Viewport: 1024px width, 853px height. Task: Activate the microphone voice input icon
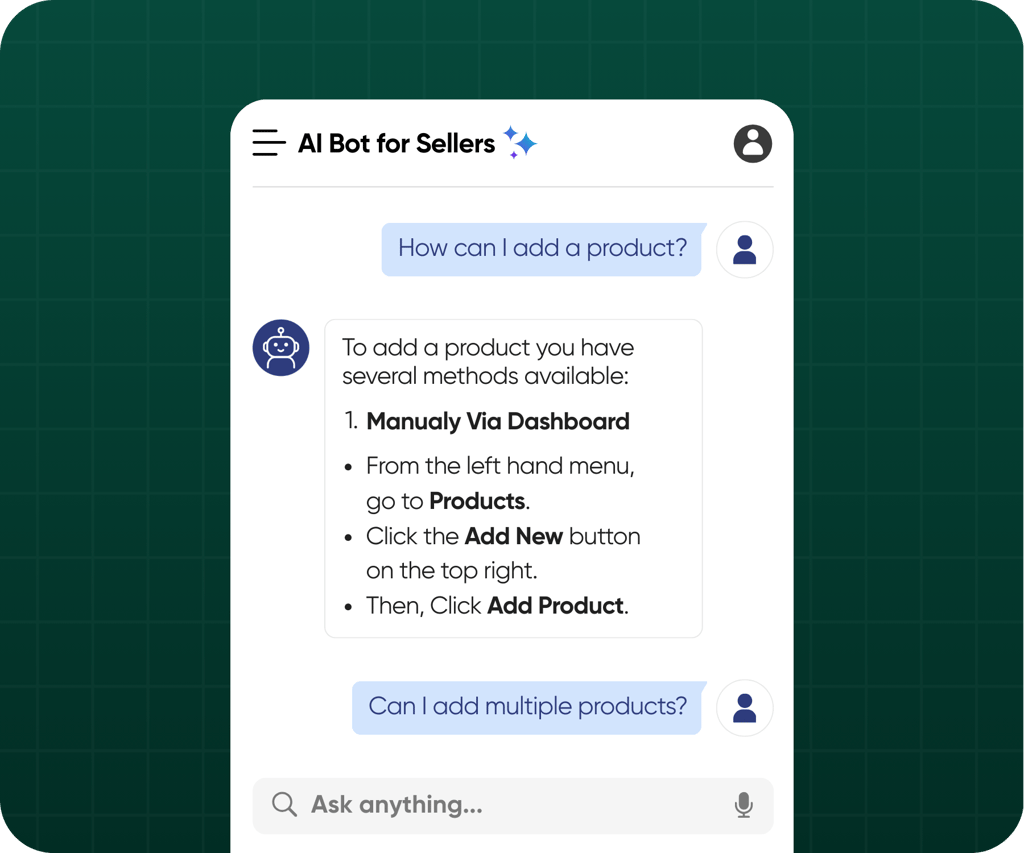tap(744, 805)
